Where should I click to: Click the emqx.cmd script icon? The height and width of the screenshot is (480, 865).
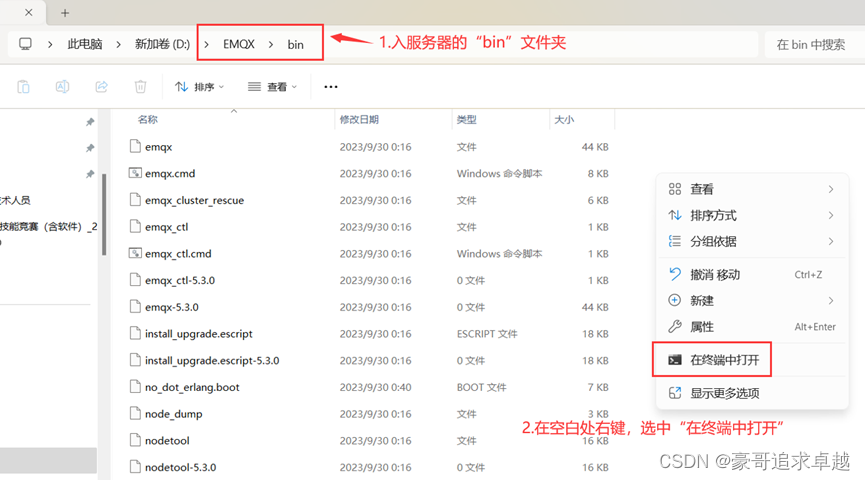[135, 173]
